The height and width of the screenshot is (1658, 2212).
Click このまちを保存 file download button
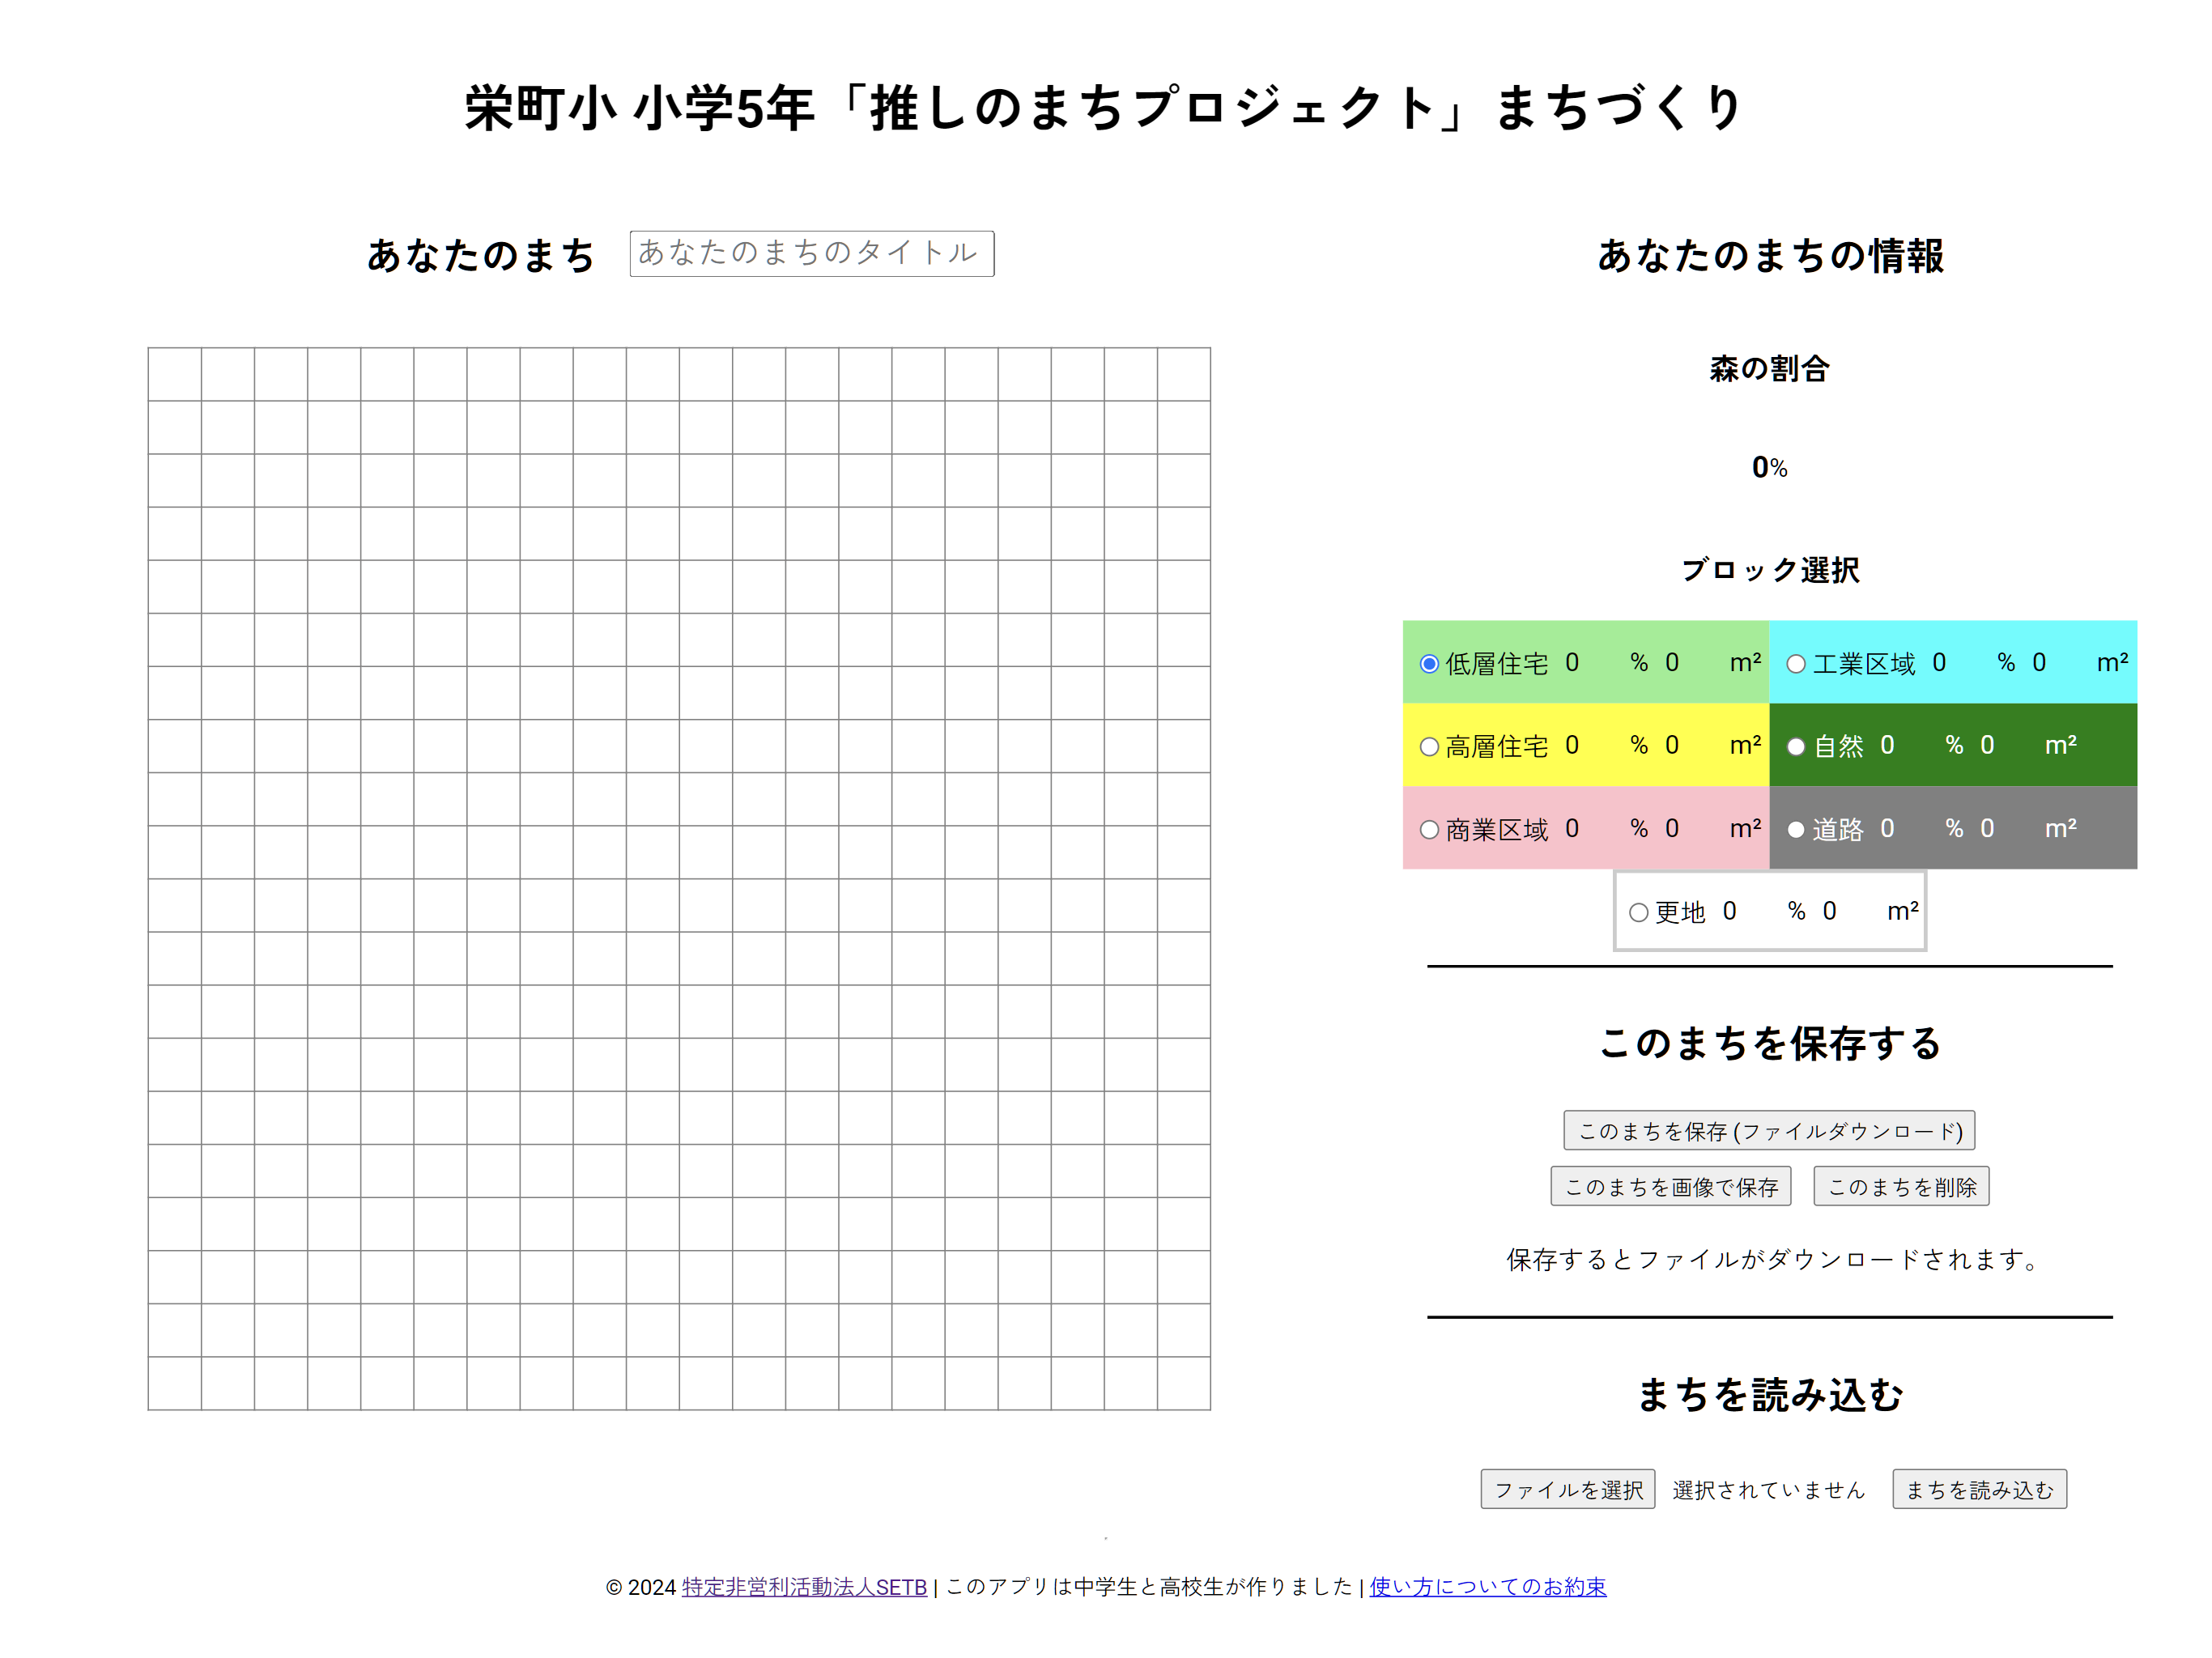[x=1768, y=1131]
